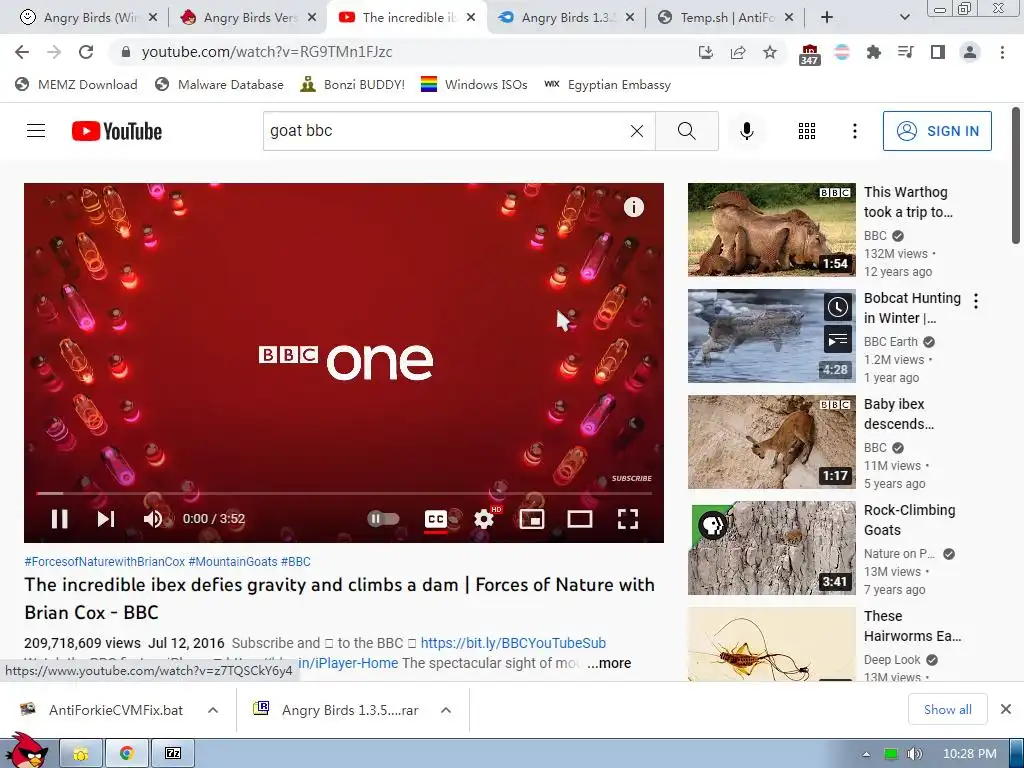Open a new browser tab
Image resolution: width=1024 pixels, height=768 pixels.
(x=827, y=18)
